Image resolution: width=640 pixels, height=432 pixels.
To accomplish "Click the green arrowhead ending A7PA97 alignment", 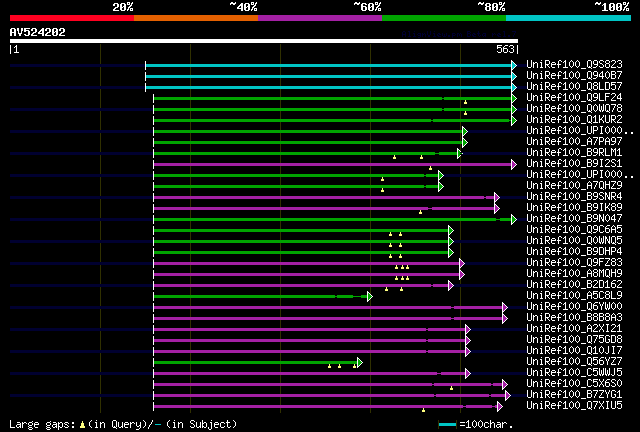I will pyautogui.click(x=465, y=143).
